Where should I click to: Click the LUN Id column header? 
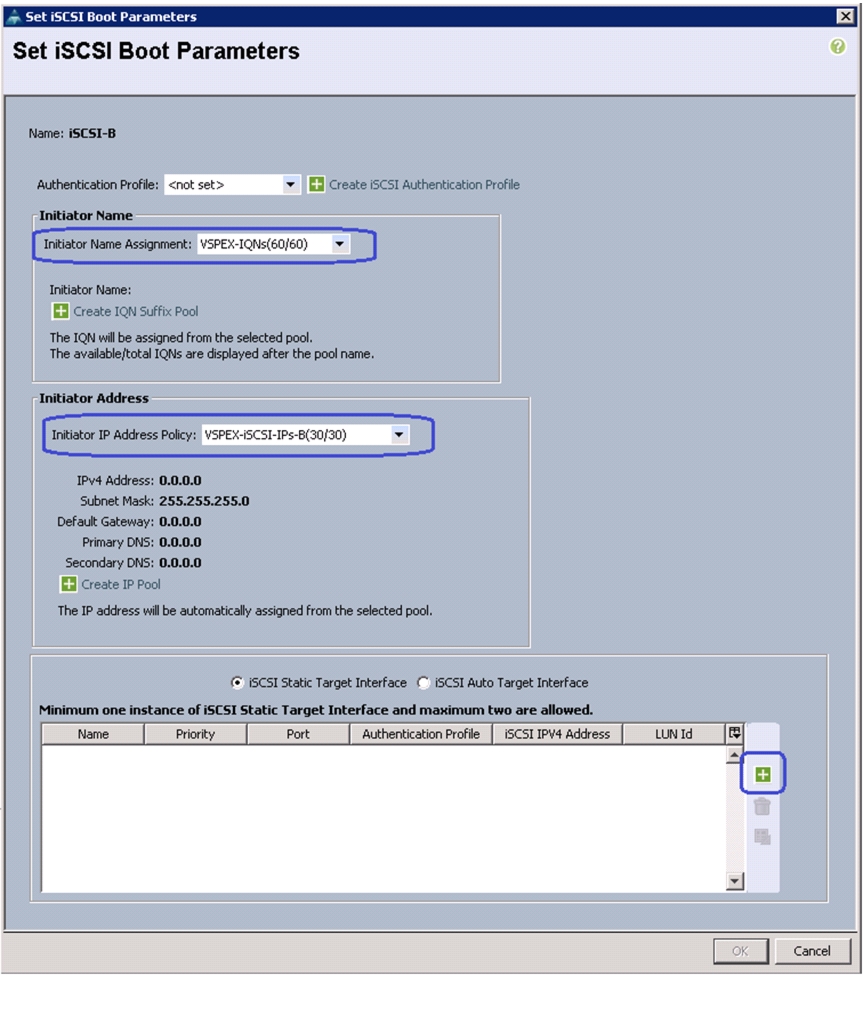[x=673, y=734]
